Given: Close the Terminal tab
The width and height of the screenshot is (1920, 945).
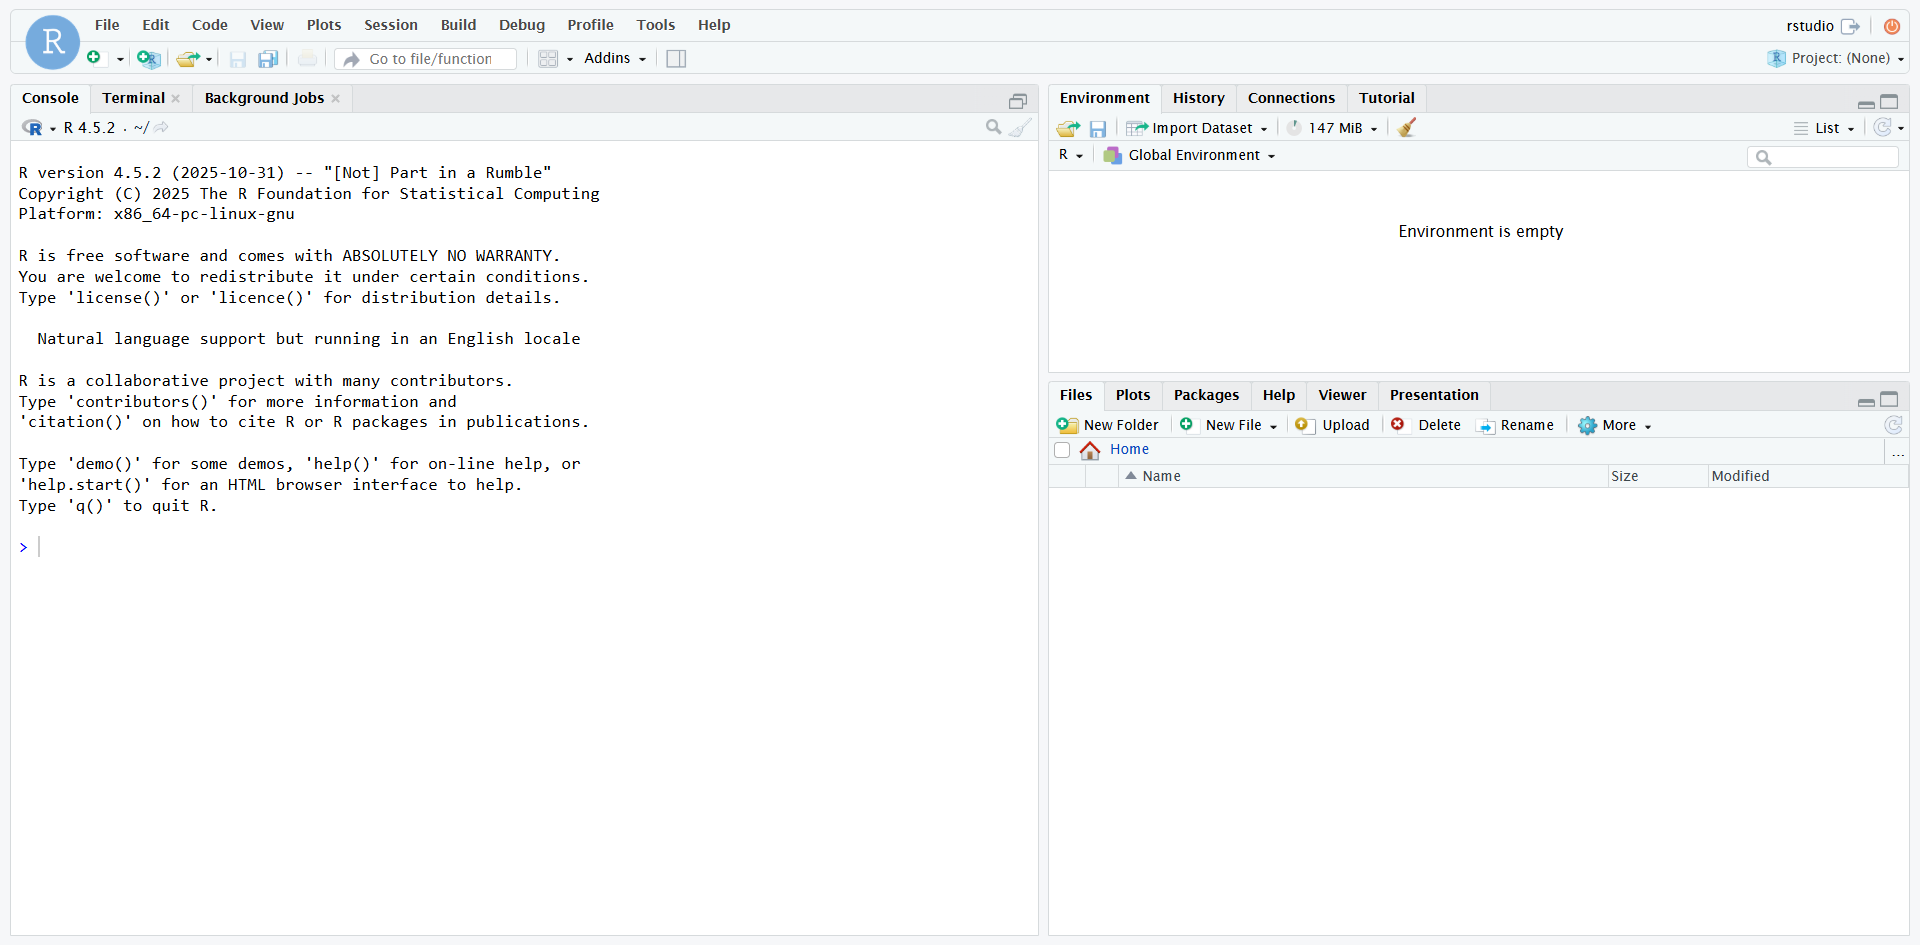Looking at the screenshot, I should click(x=176, y=98).
